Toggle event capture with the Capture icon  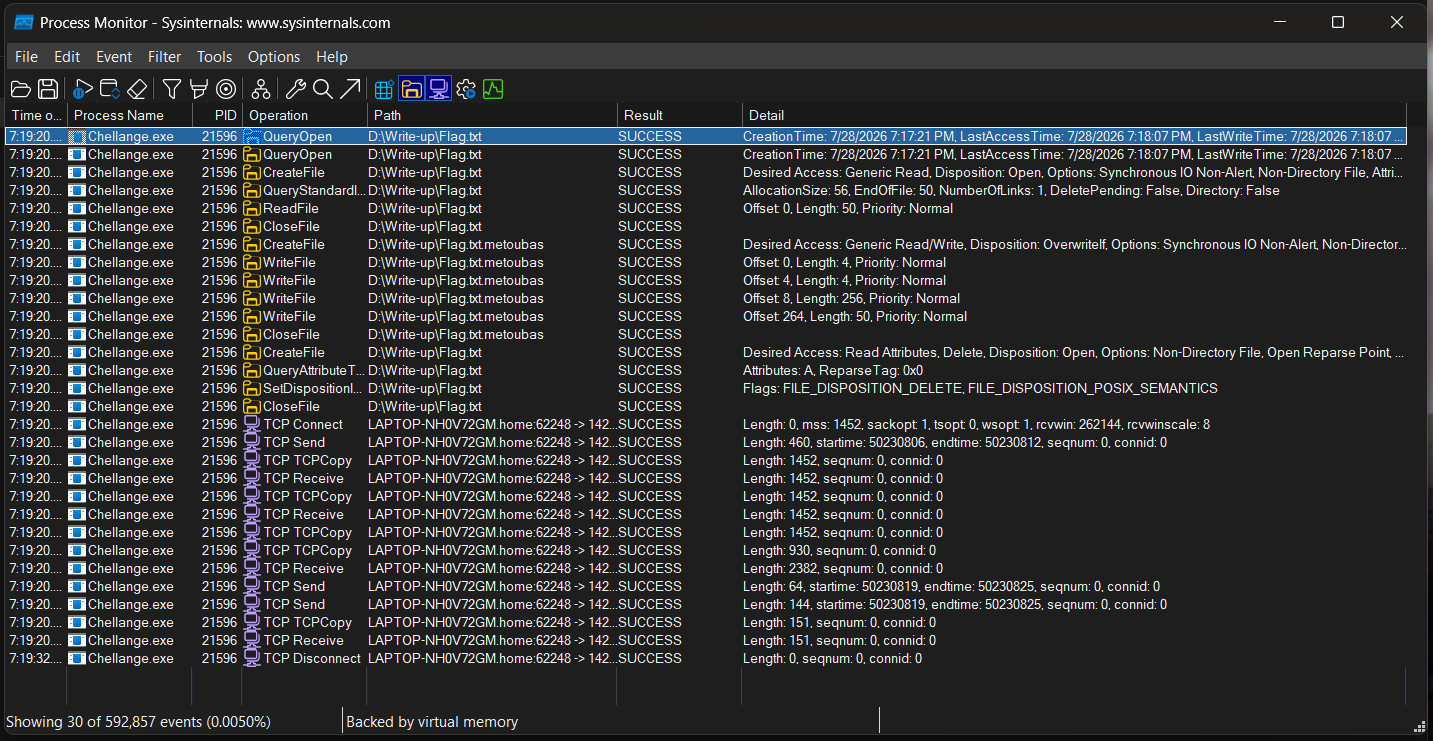pyautogui.click(x=84, y=89)
